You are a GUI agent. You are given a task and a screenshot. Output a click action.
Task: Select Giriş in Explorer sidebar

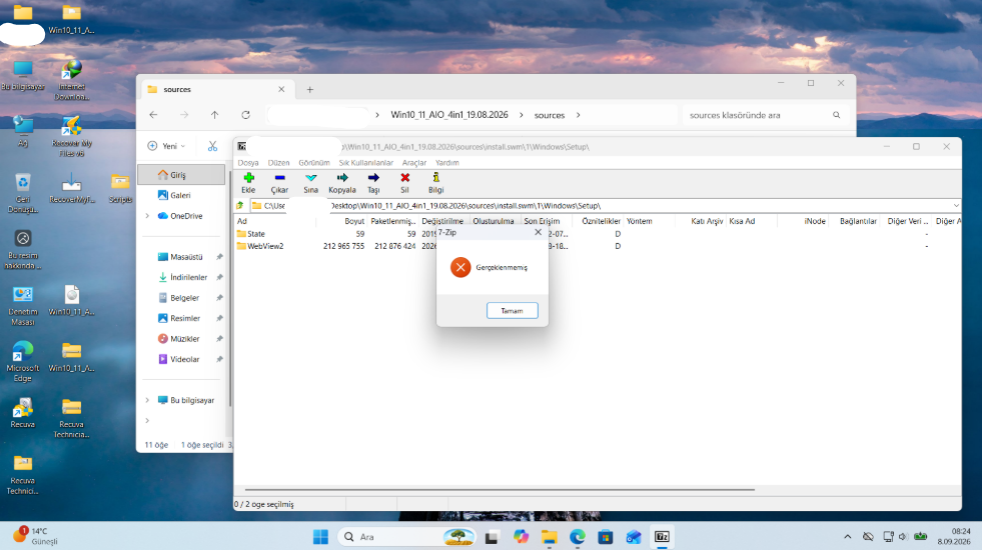(181, 175)
